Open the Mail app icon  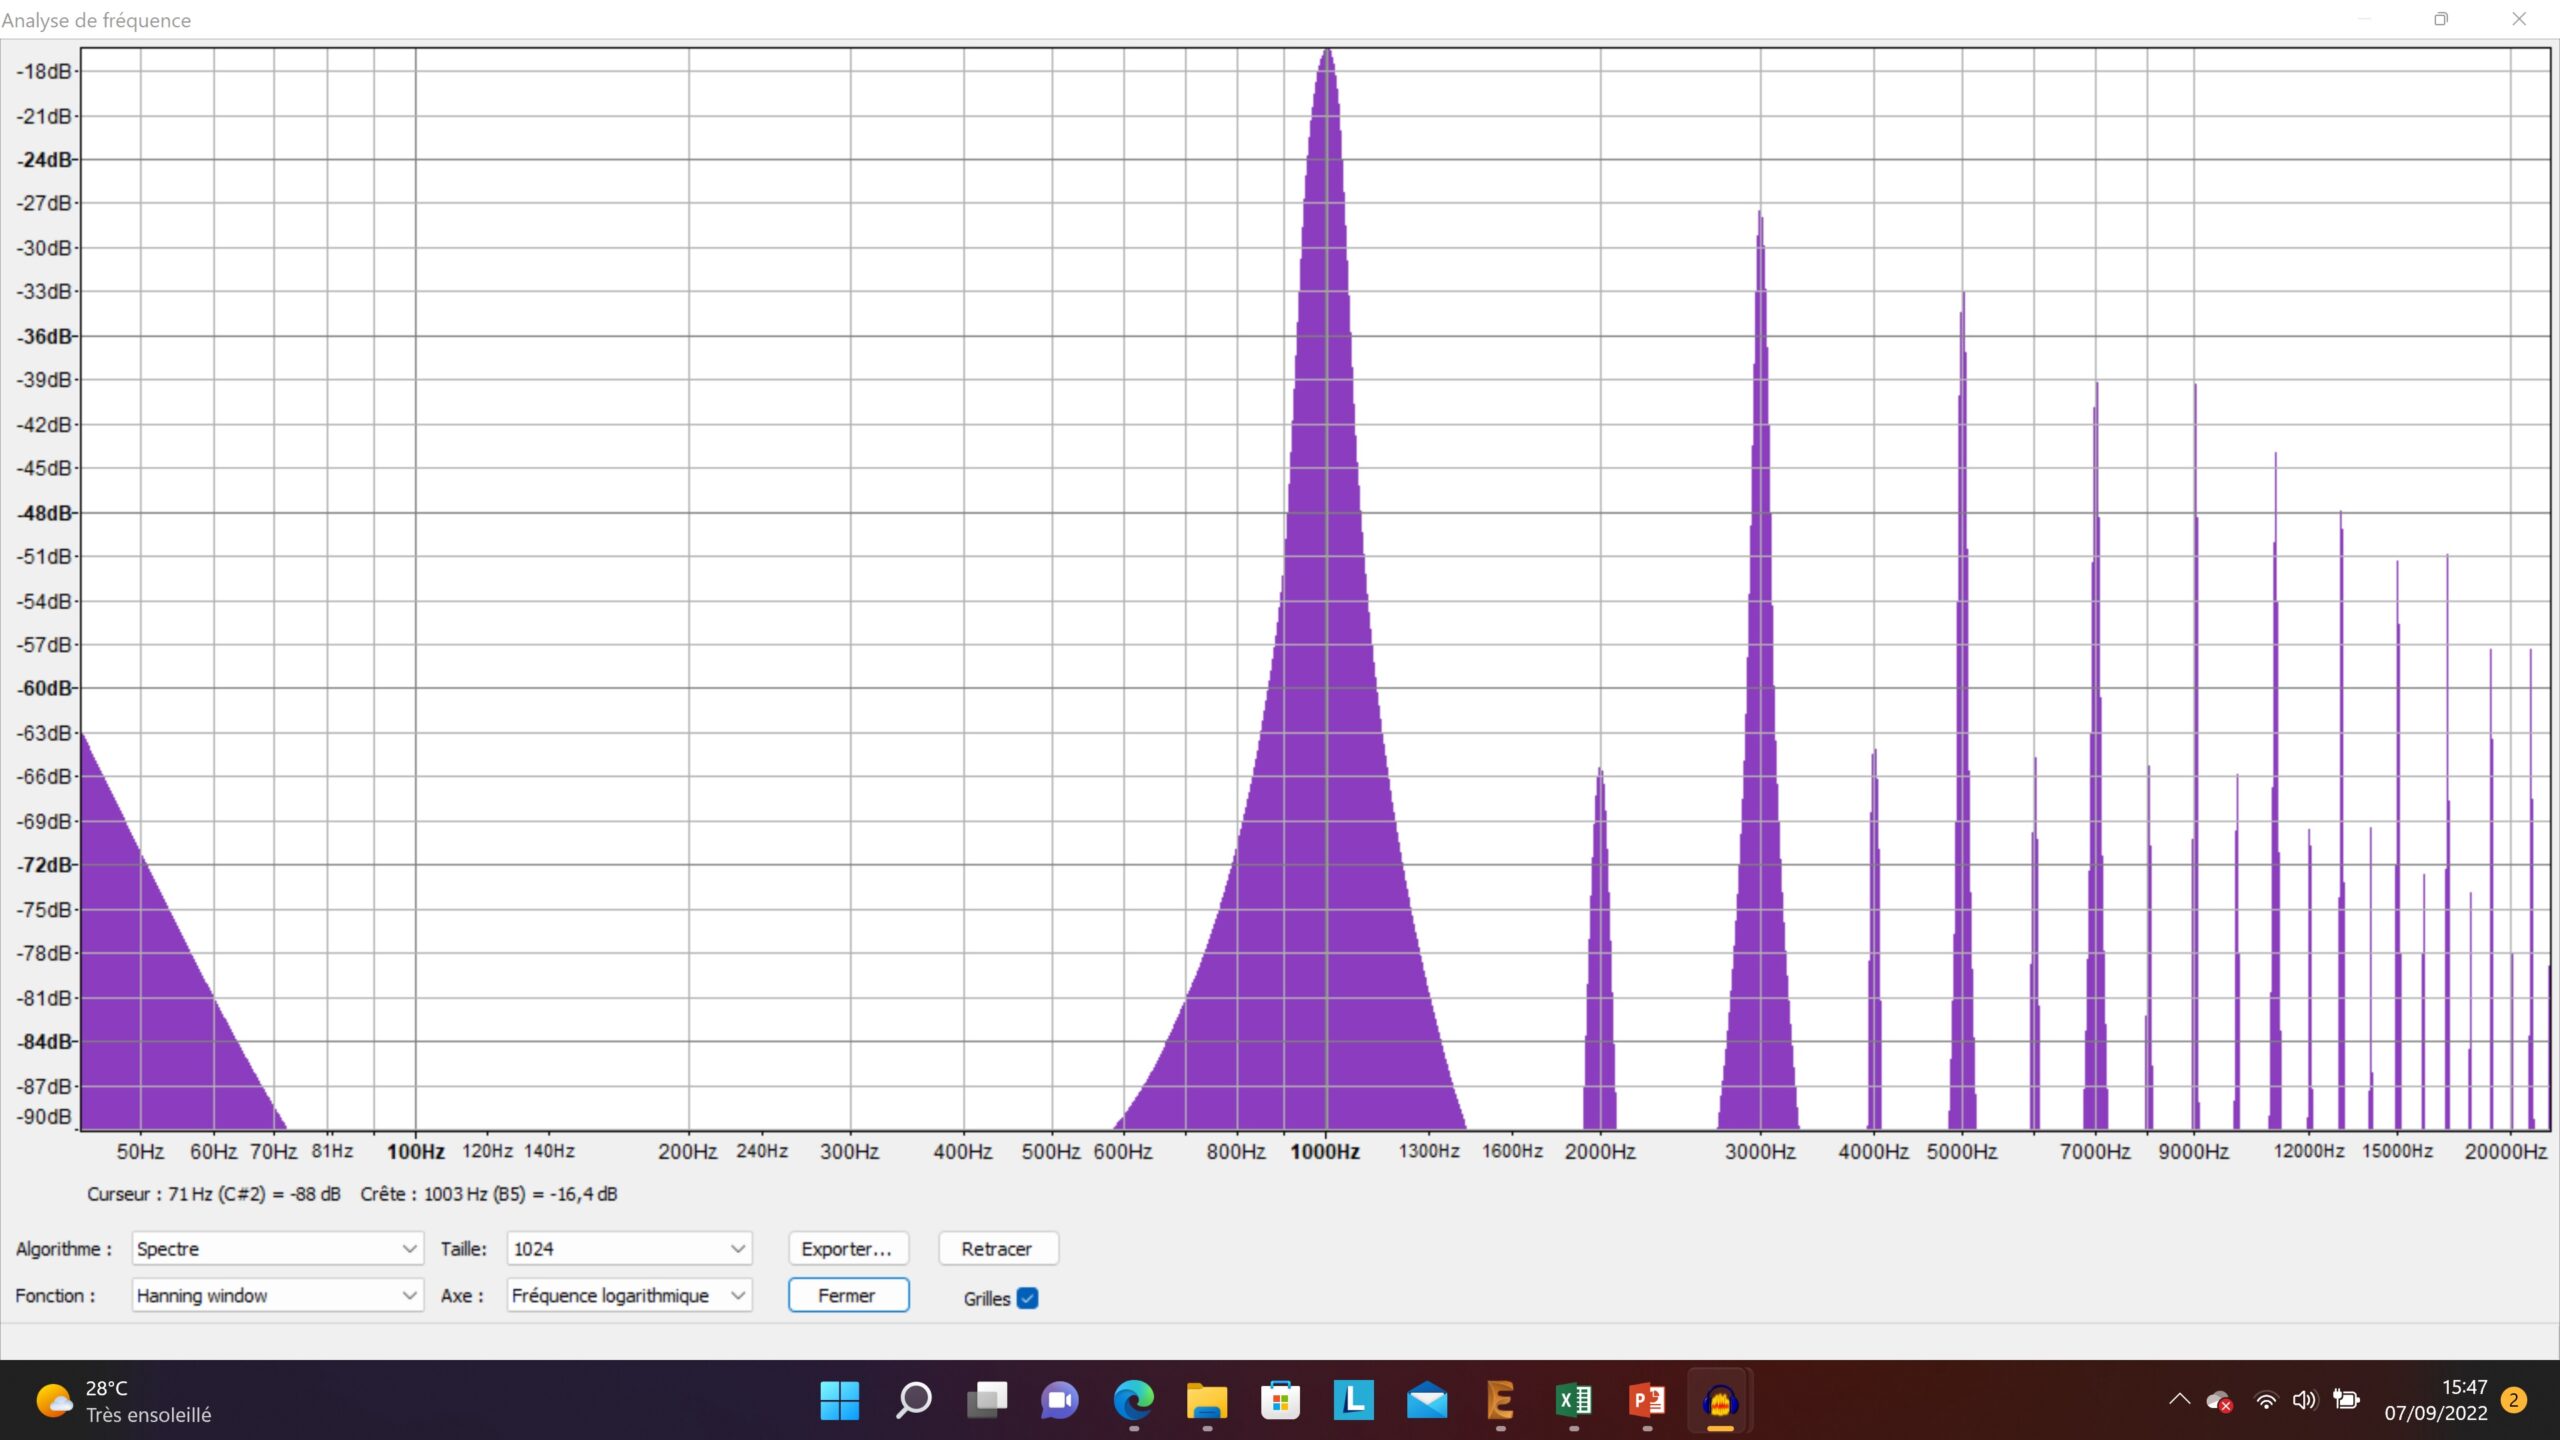[1426, 1400]
